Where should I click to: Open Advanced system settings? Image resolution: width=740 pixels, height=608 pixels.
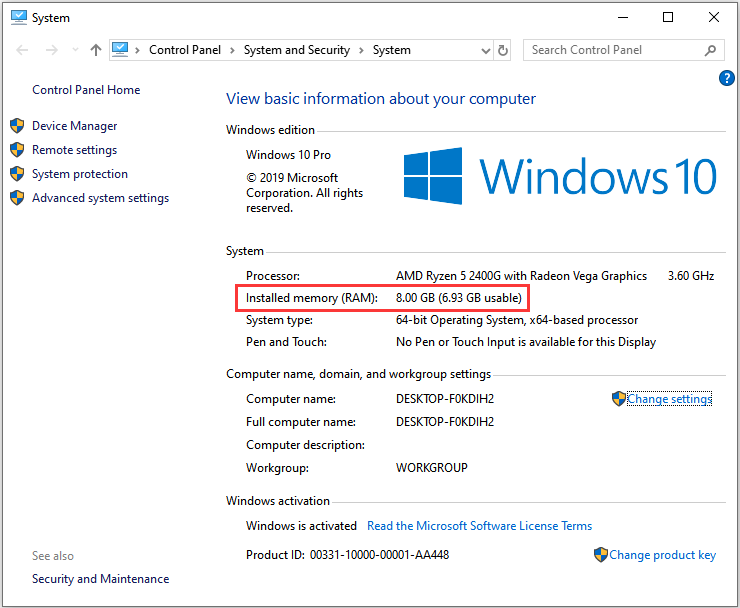[101, 198]
